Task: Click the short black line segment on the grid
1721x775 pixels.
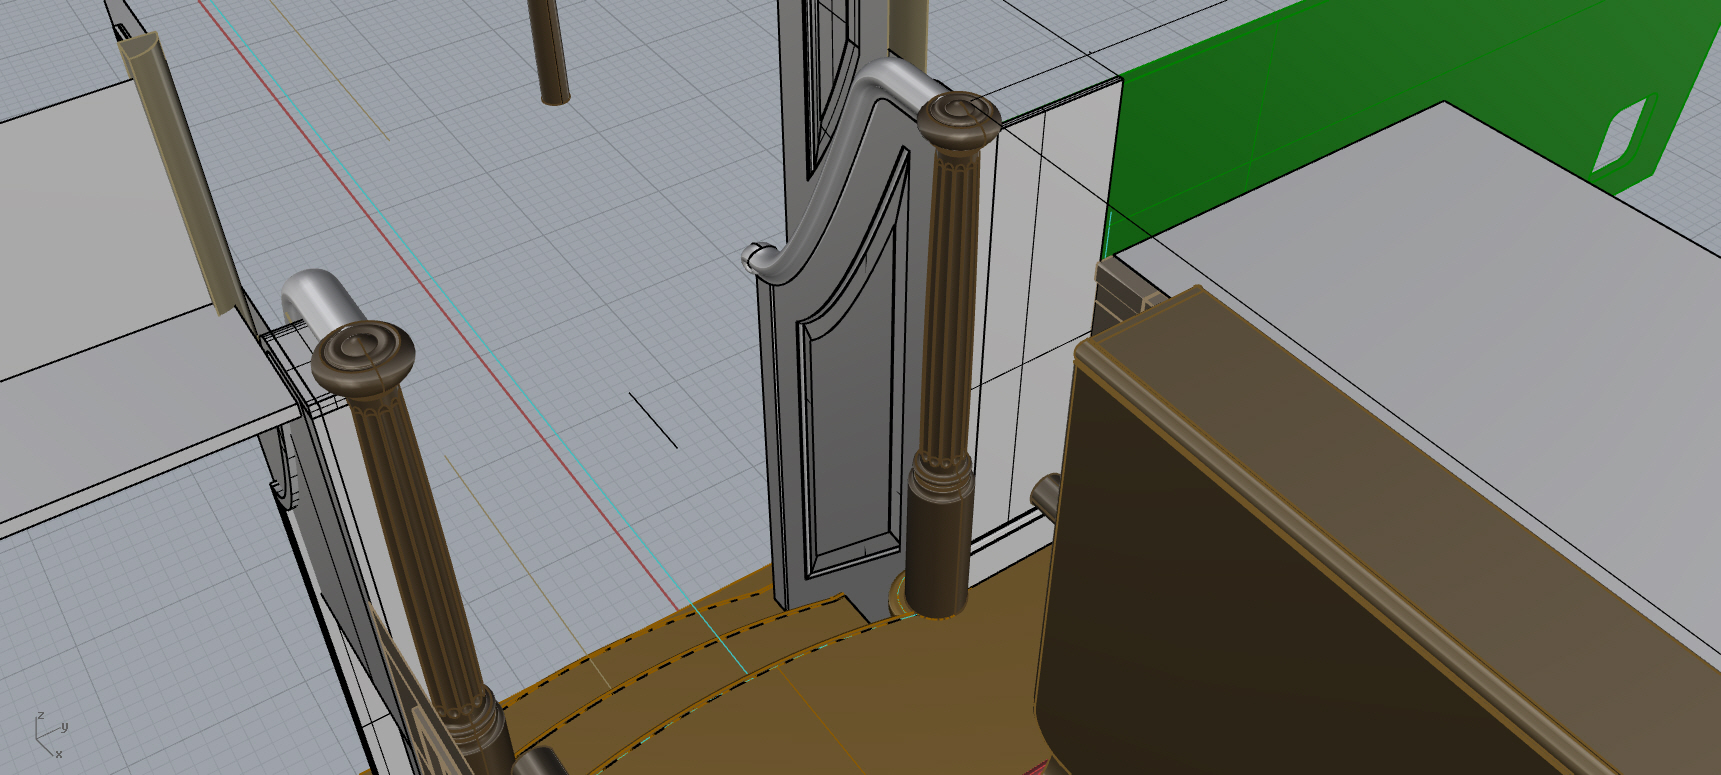Action: pos(653,420)
